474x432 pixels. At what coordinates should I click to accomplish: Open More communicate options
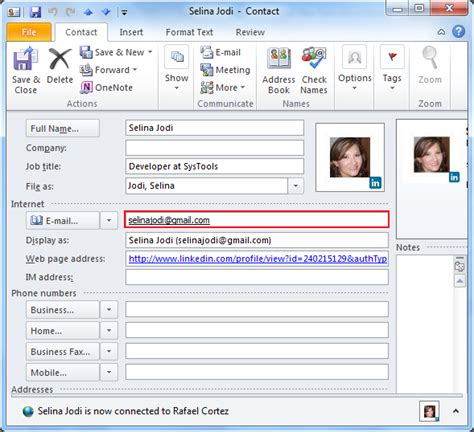tap(222, 87)
